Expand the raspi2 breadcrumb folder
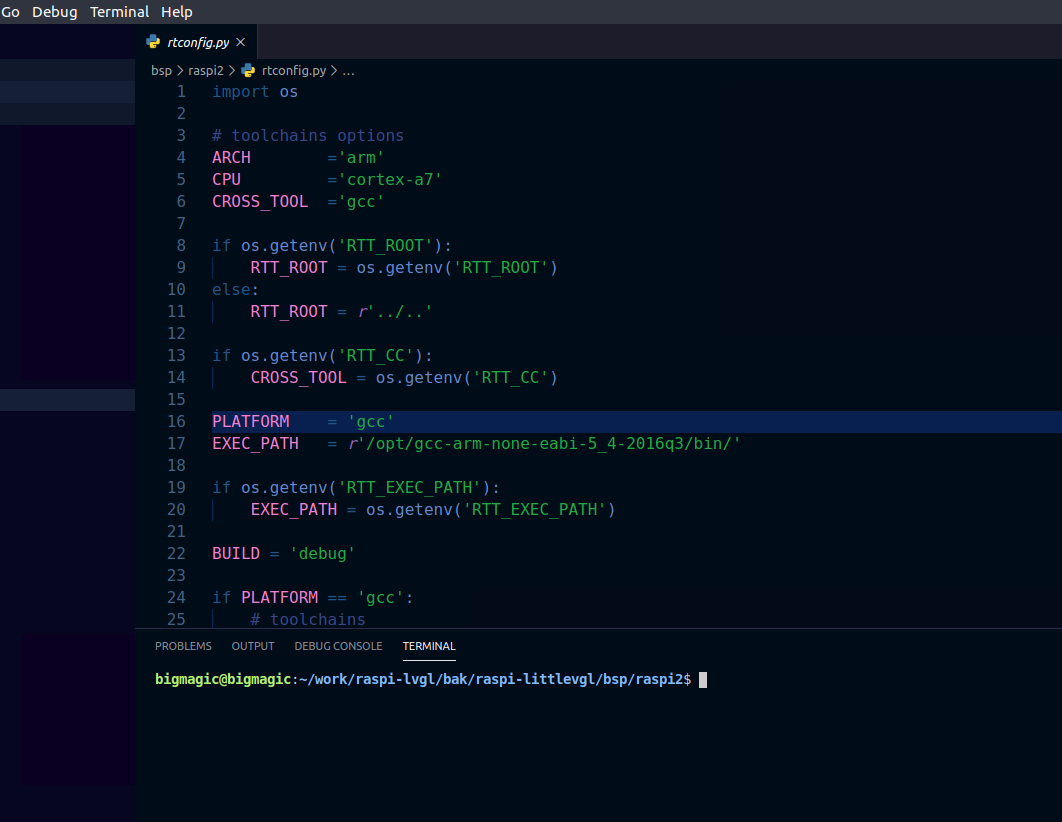Screen dimensions: 1062x822 [204, 71]
